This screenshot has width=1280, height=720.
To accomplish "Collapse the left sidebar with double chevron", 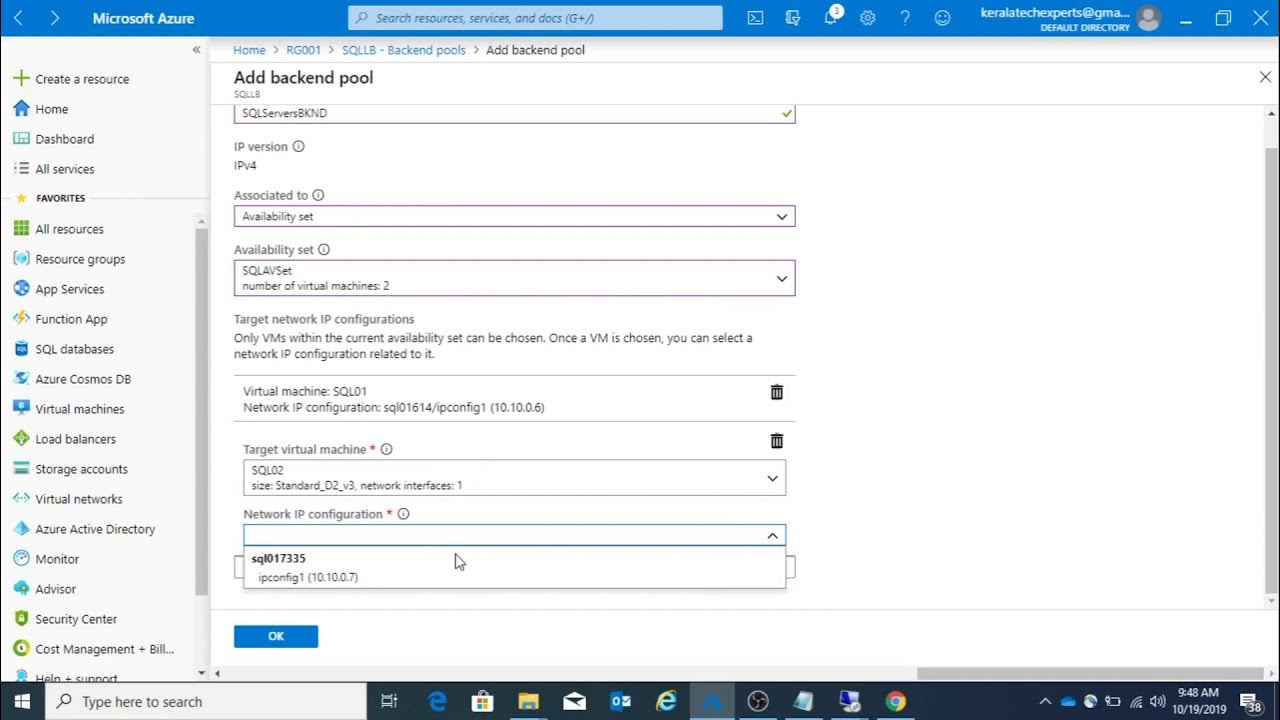I will coord(196,50).
